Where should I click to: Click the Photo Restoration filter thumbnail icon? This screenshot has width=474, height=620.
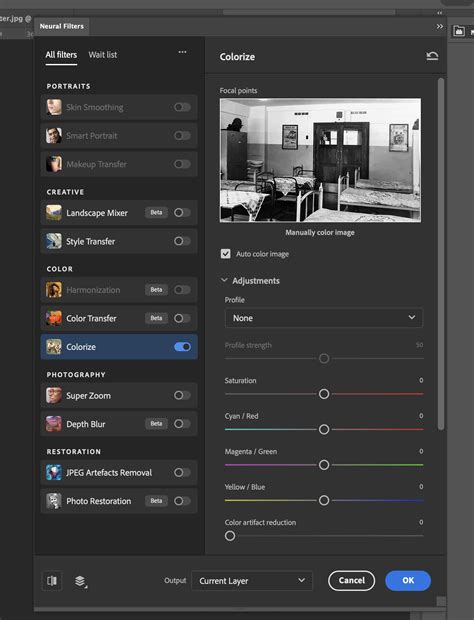(54, 501)
